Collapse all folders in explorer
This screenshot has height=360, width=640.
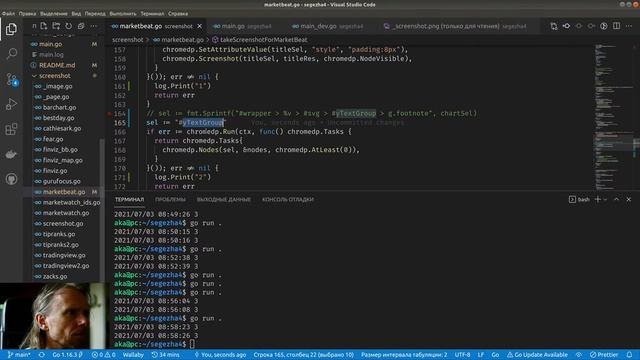[x=81, y=26]
